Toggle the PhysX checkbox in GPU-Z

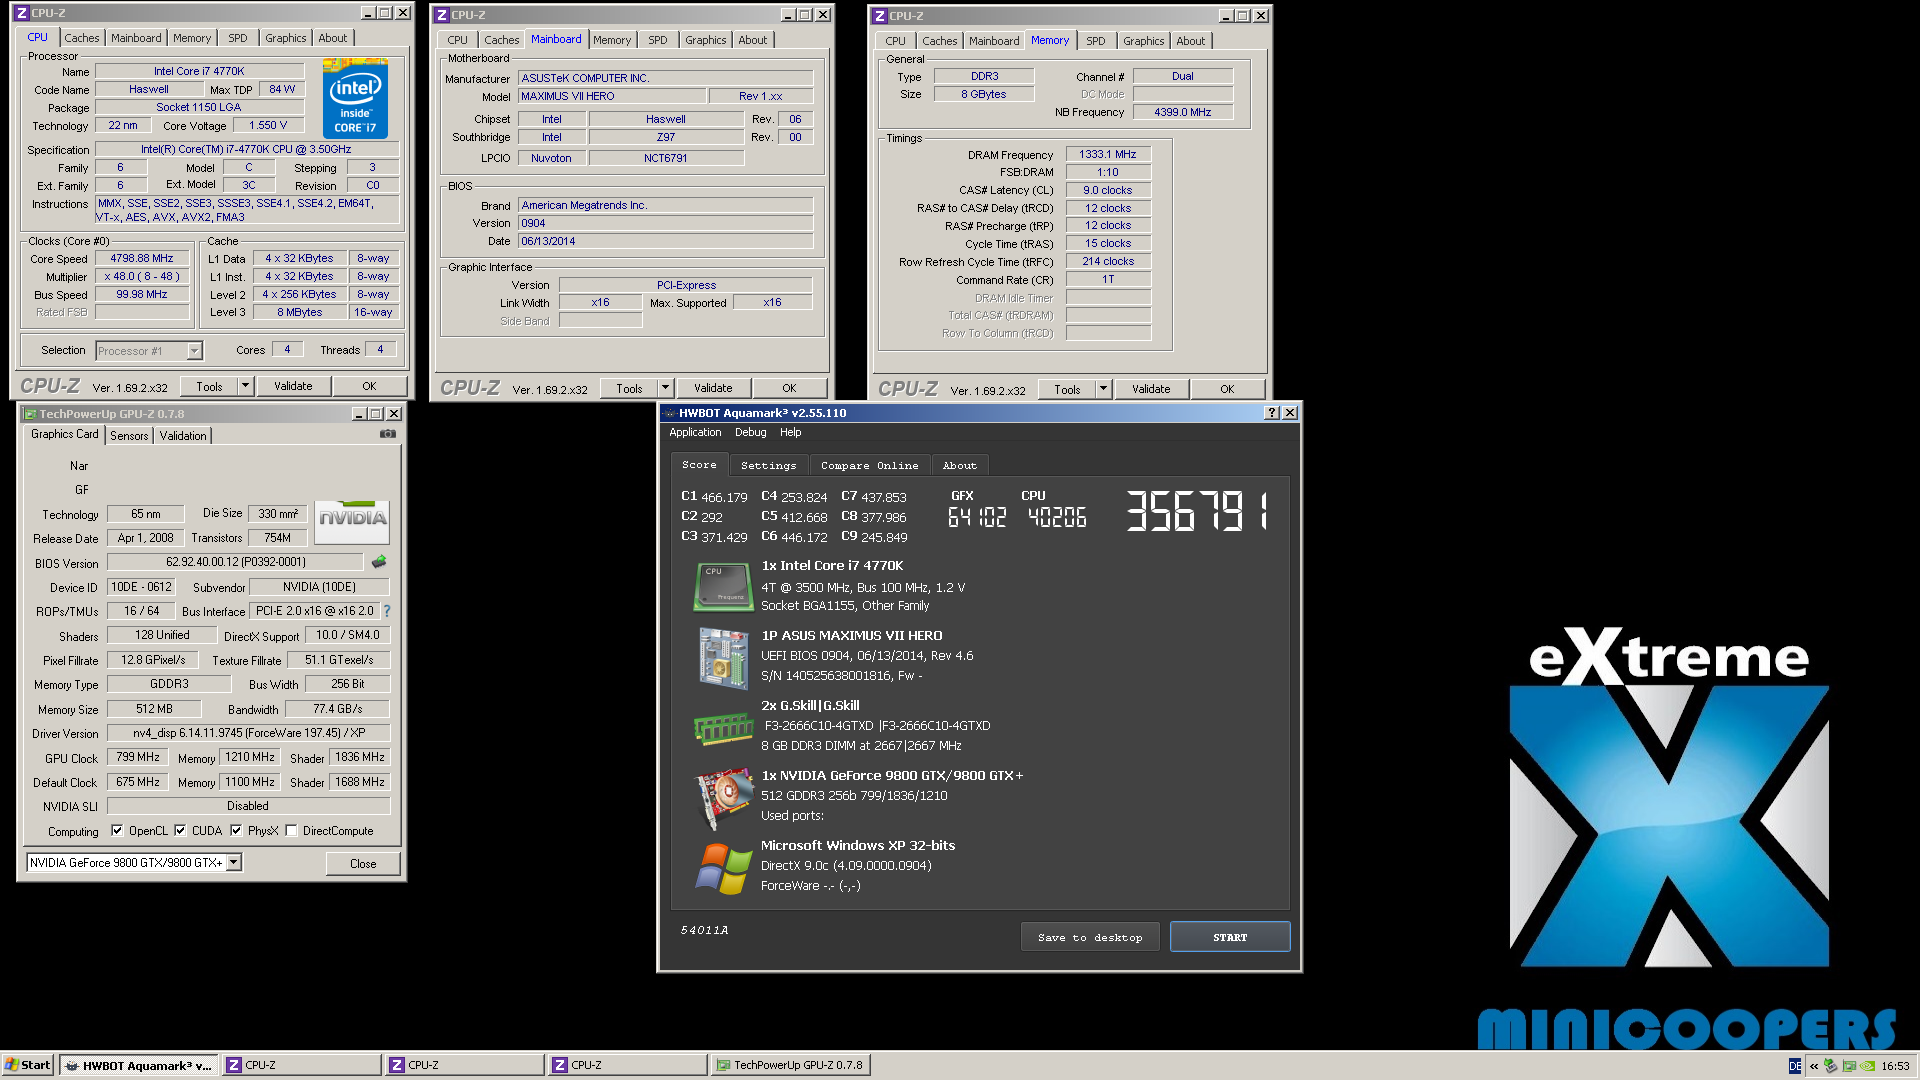pos(236,830)
